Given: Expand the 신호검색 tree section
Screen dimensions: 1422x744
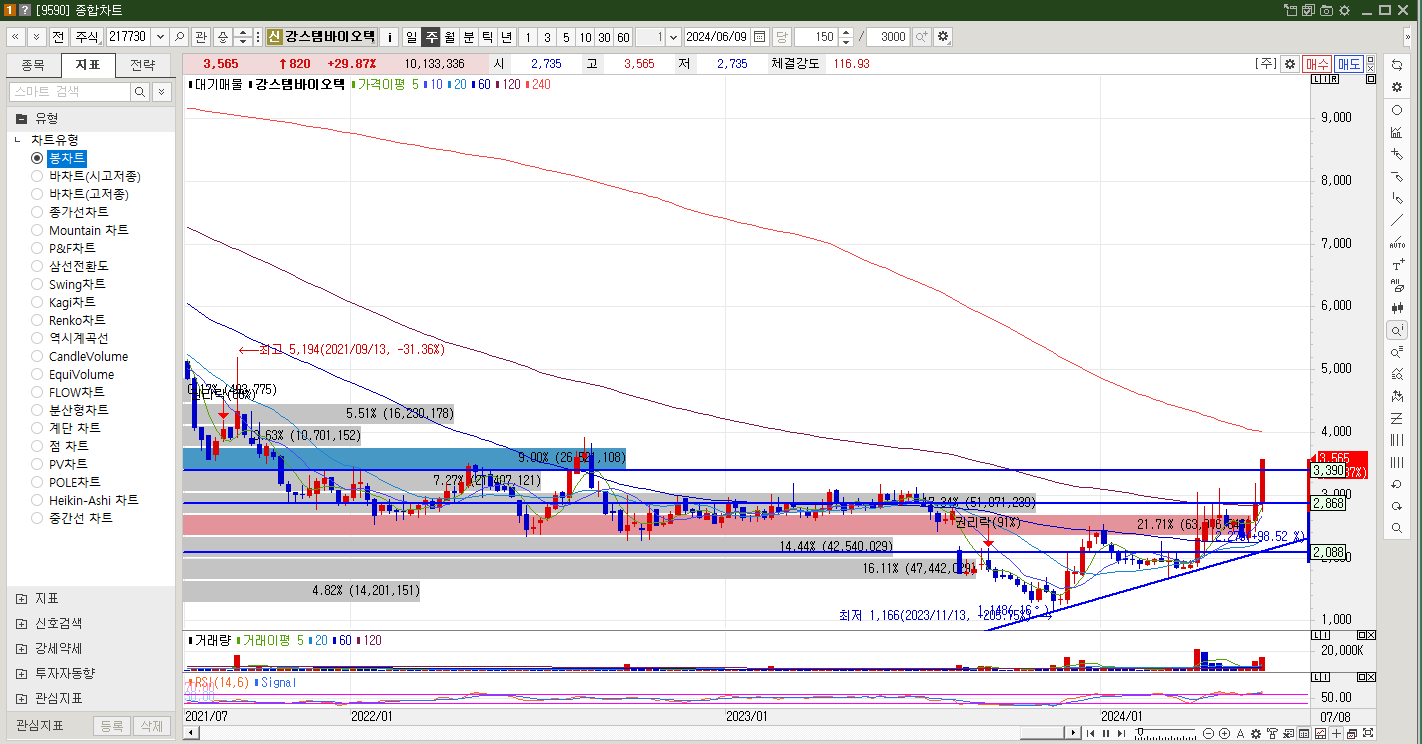Looking at the screenshot, I should (22, 623).
